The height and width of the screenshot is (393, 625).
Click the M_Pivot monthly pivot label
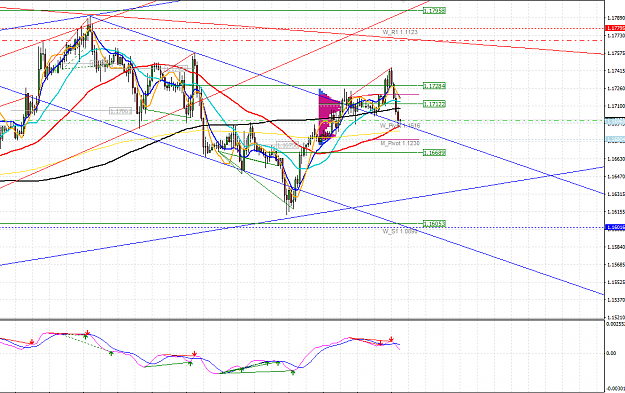[399, 143]
